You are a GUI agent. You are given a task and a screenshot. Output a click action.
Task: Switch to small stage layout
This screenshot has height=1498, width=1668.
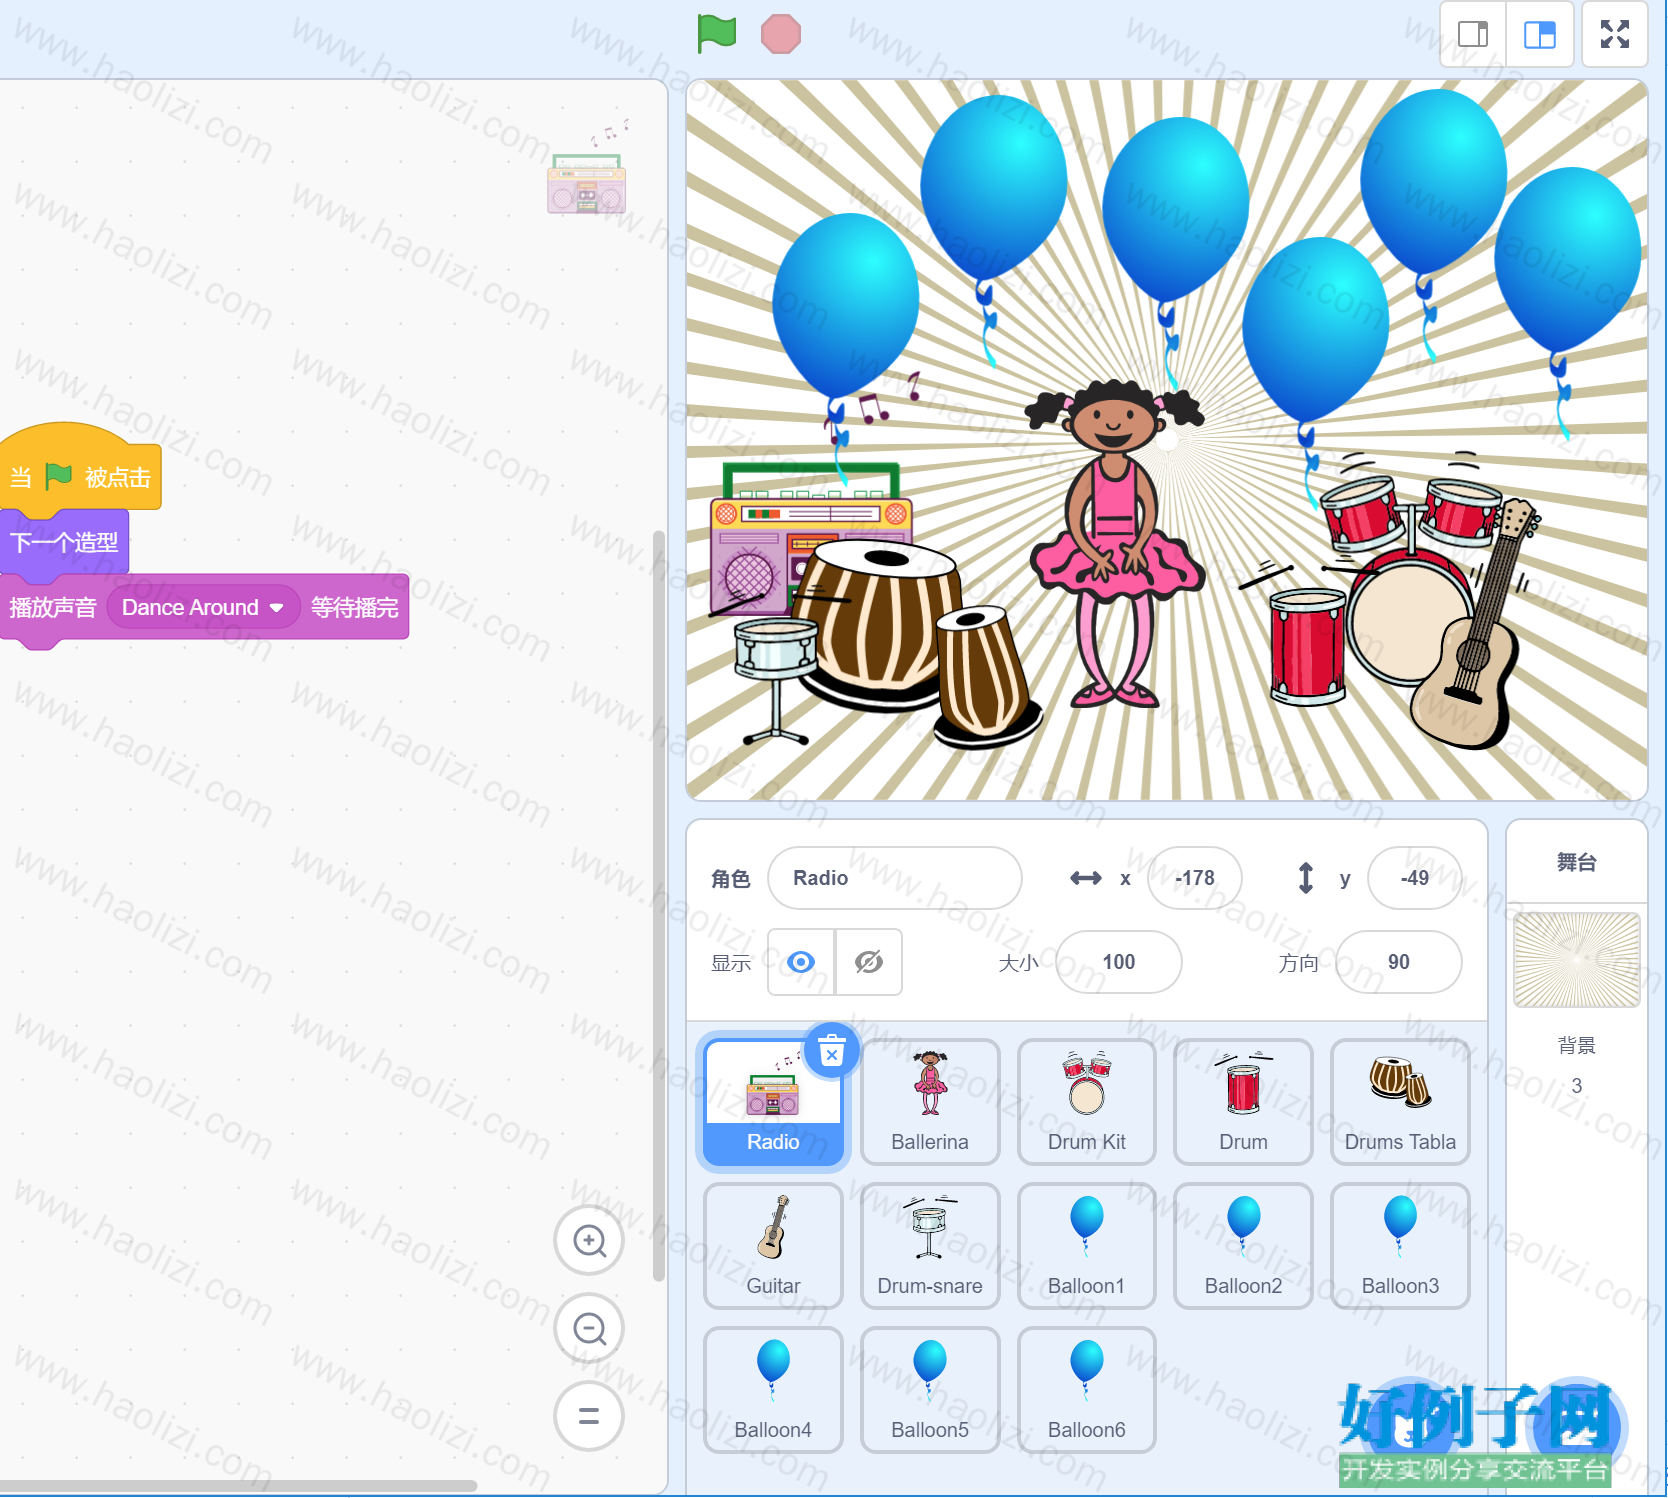[1473, 34]
